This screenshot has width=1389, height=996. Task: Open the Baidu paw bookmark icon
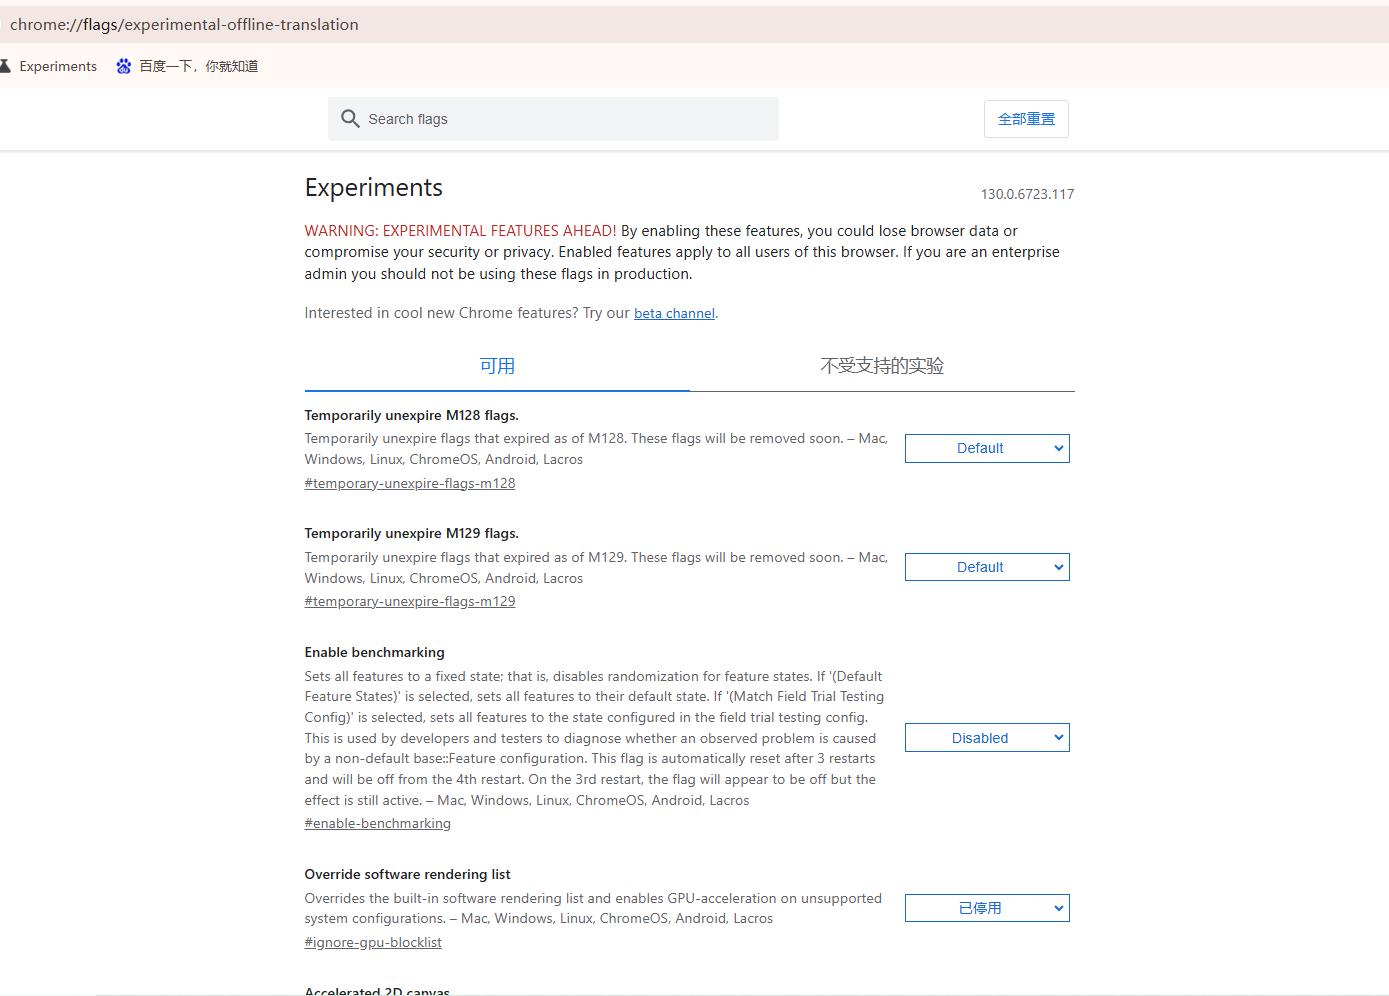[x=124, y=66]
